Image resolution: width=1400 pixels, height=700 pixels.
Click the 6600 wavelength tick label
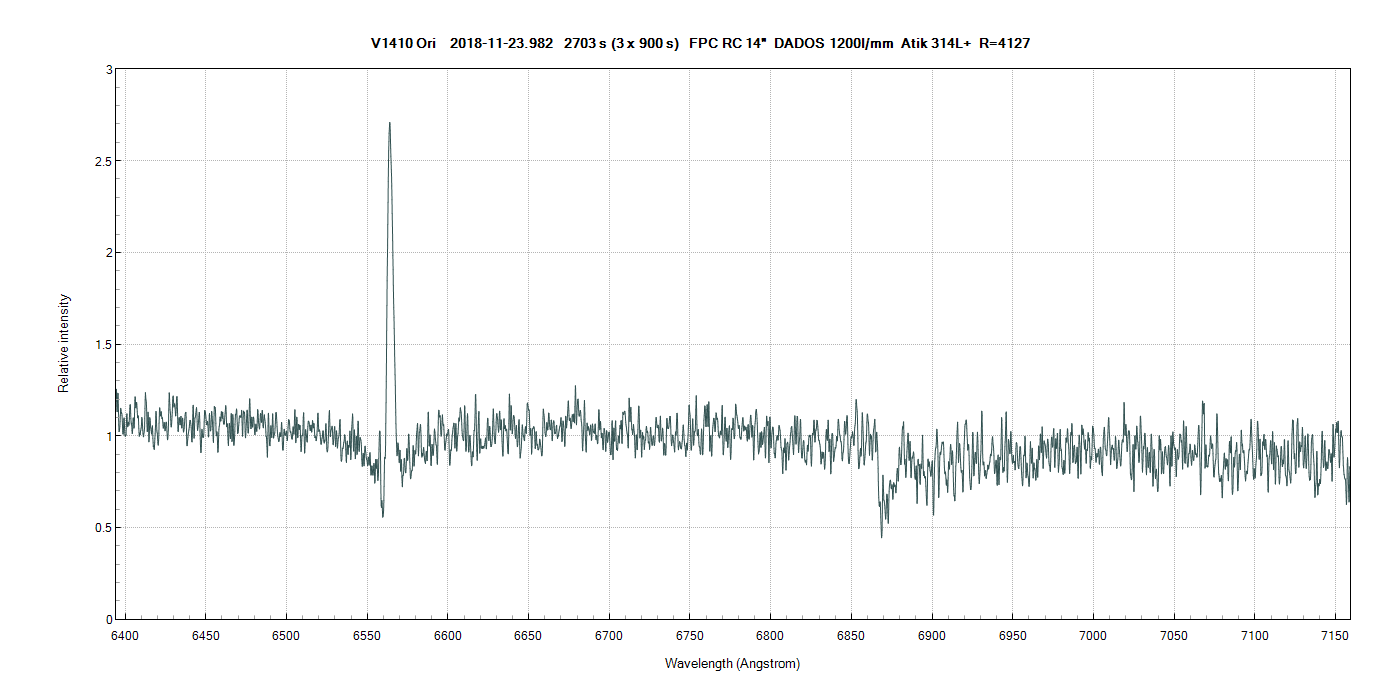[447, 636]
